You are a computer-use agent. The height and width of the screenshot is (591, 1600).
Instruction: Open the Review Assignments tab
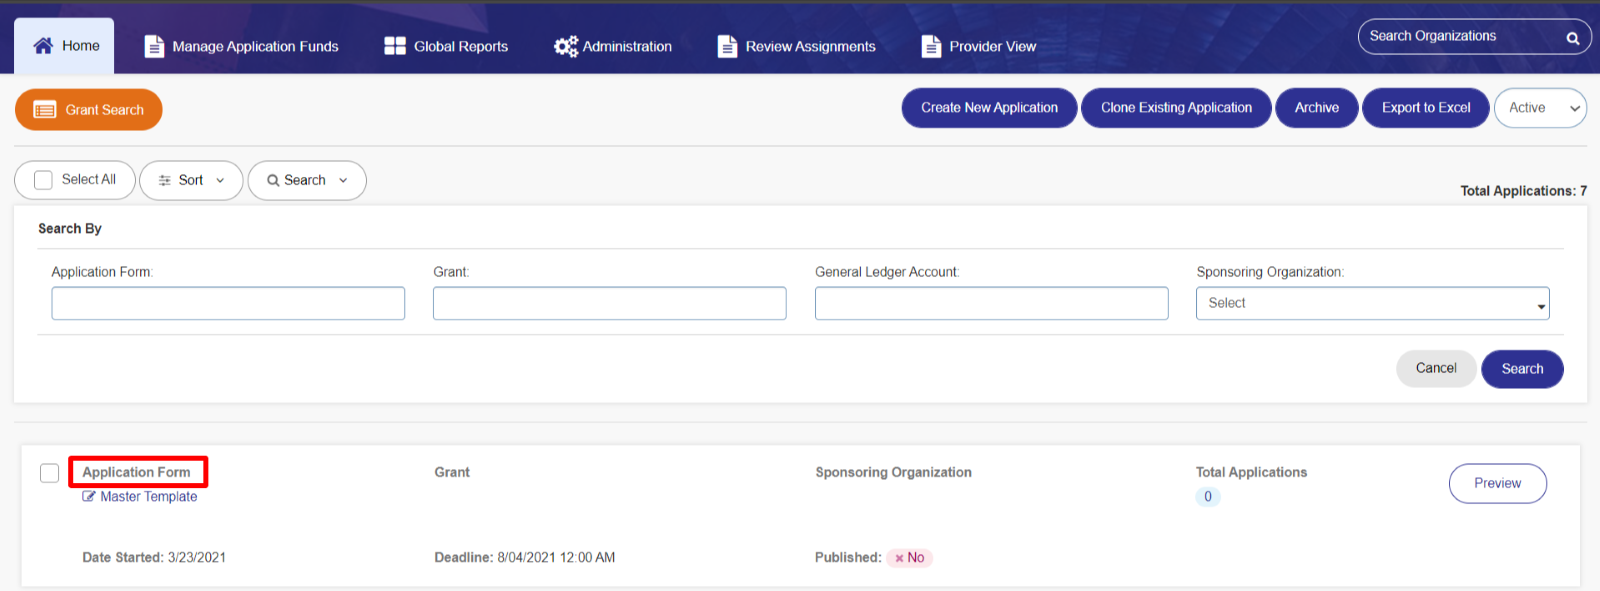[x=796, y=46]
